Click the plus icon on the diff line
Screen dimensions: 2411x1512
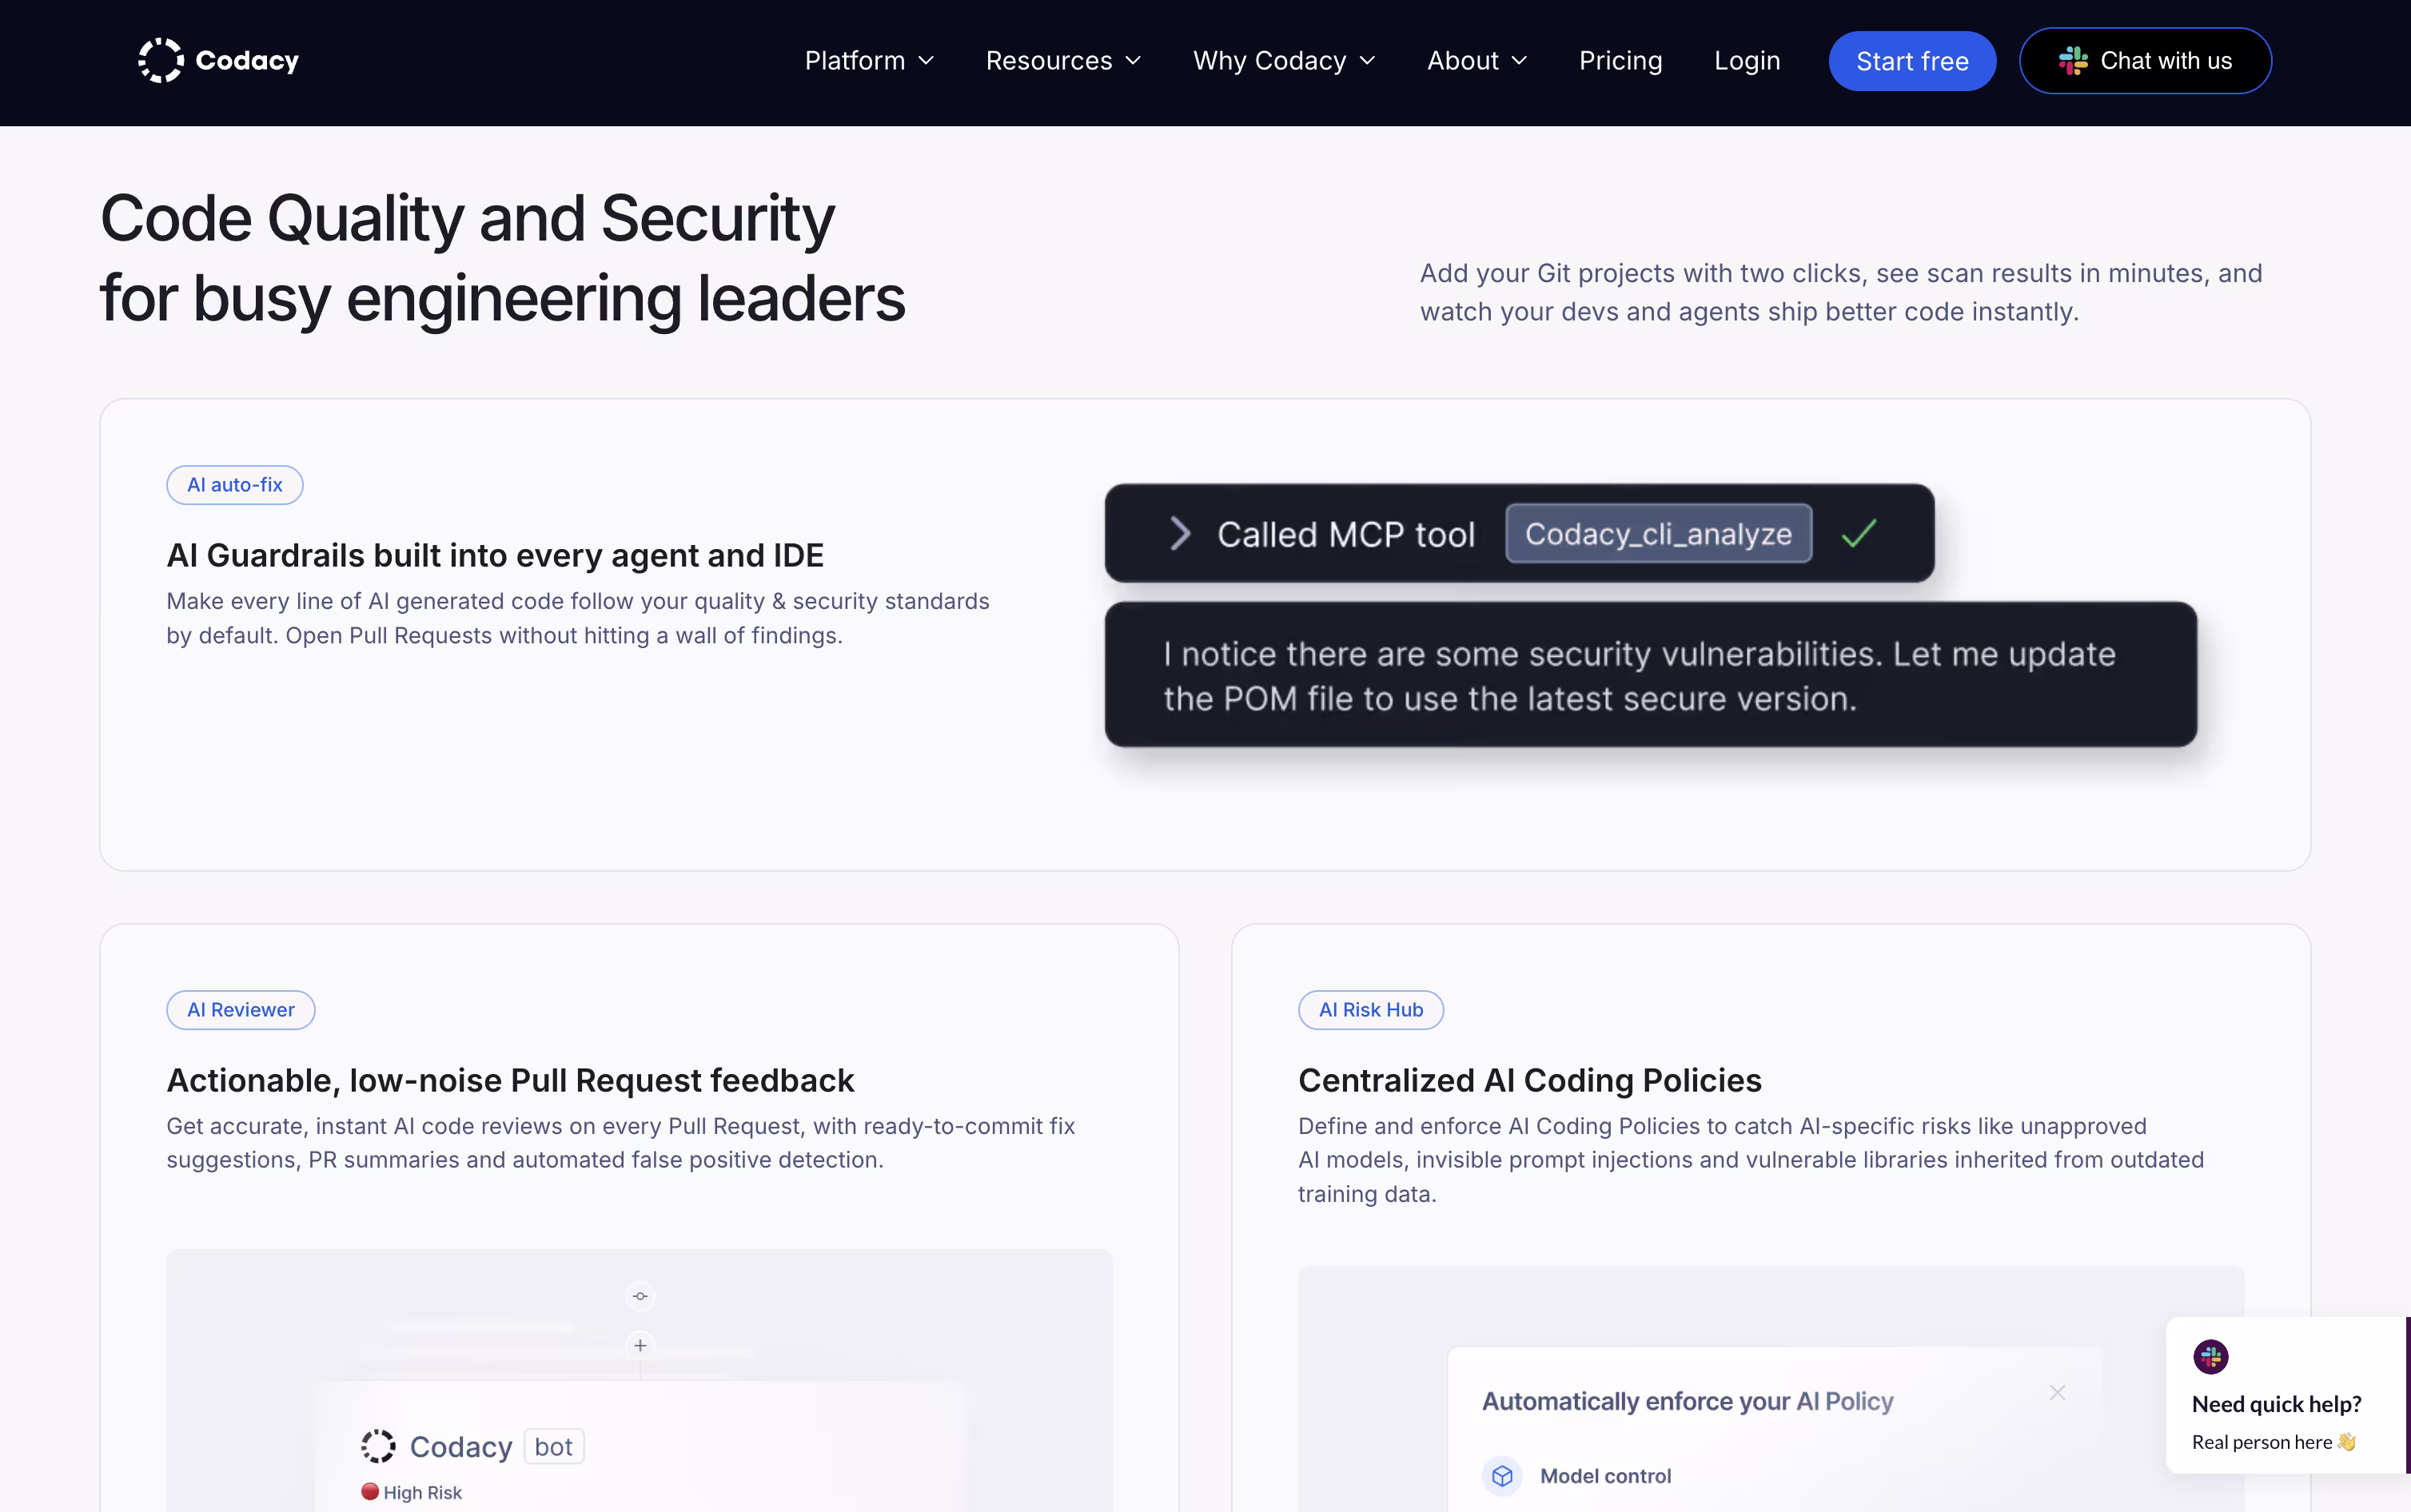[640, 1345]
